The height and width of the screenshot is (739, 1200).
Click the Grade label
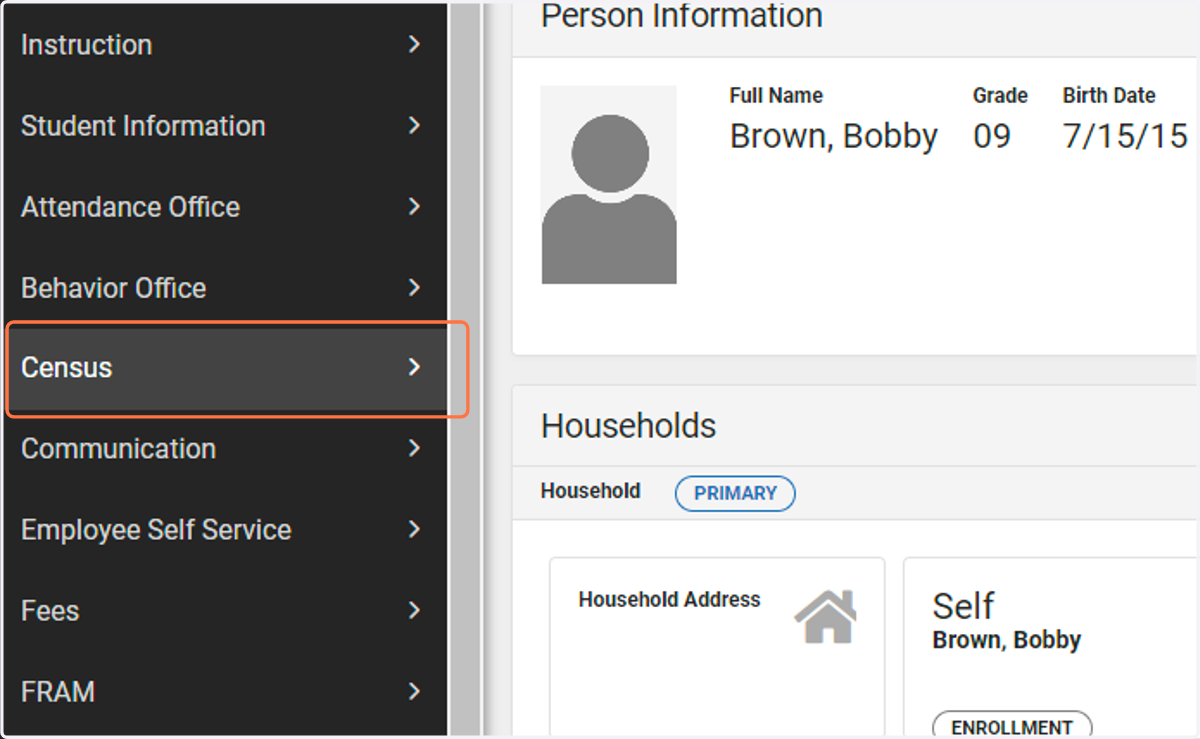pos(1000,96)
